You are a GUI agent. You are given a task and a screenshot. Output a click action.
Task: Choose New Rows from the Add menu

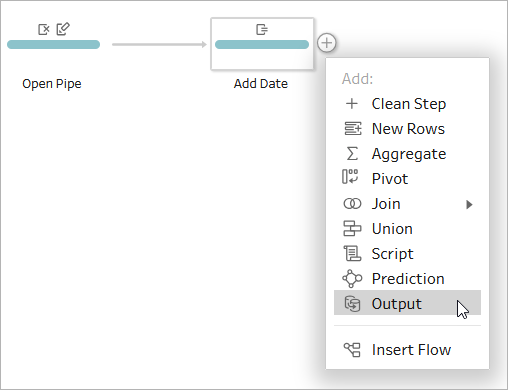(x=407, y=129)
